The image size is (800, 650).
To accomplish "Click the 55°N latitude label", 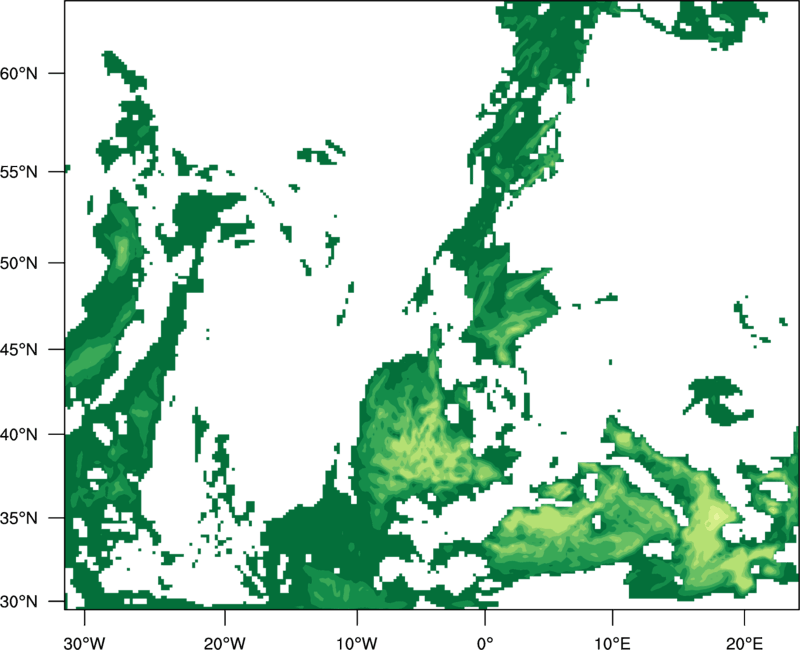I will 19,172.
